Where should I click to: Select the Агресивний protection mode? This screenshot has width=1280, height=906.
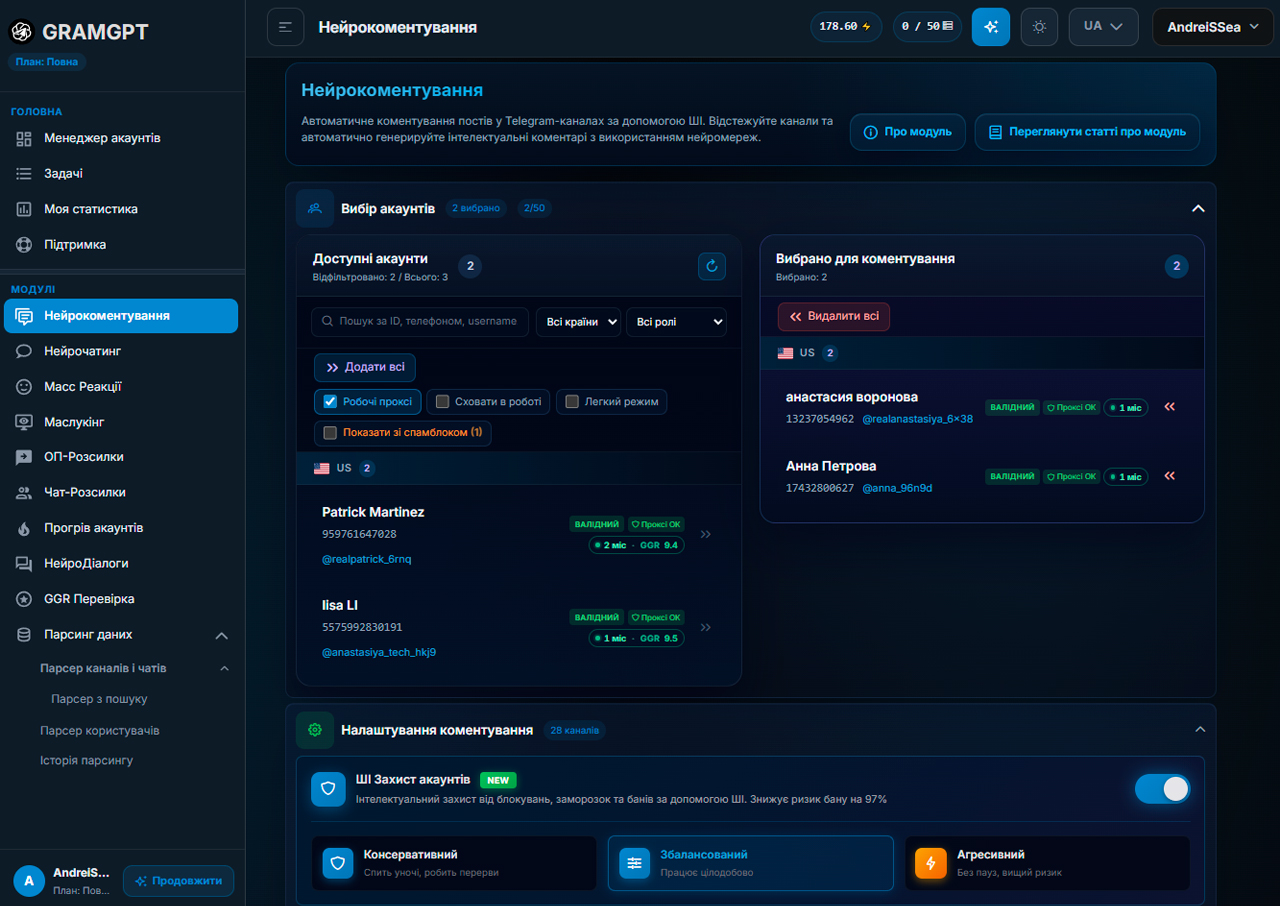[x=1047, y=863]
